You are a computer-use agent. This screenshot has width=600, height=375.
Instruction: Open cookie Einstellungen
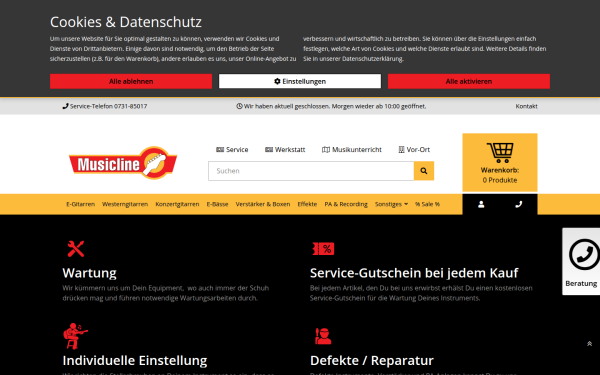tap(300, 81)
